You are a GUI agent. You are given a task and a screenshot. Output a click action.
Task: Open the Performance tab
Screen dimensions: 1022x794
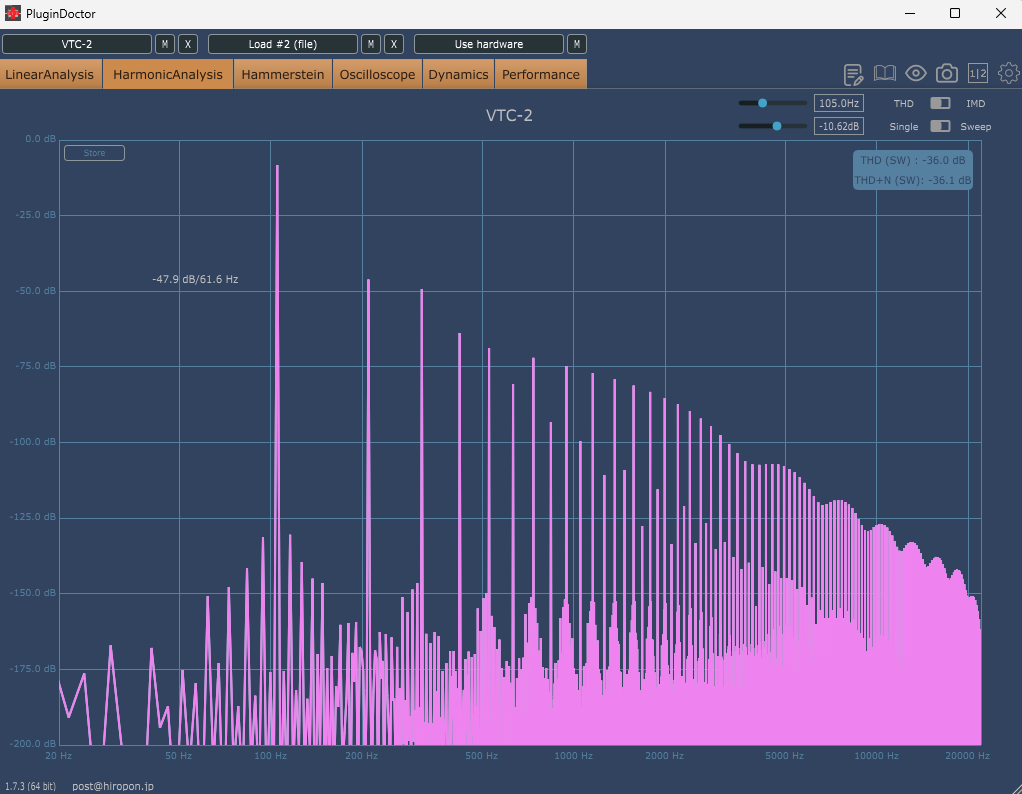540,74
